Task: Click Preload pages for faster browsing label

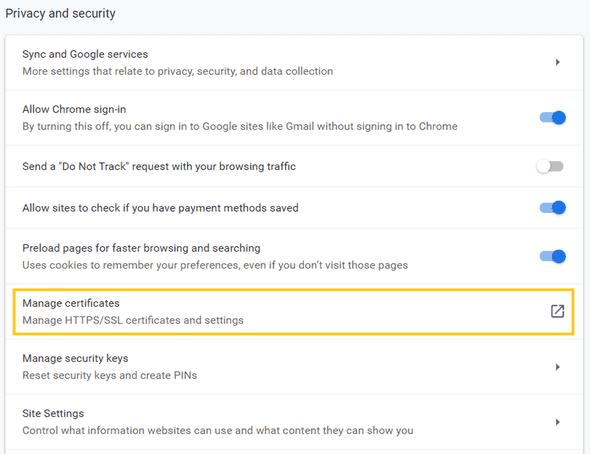Action: 141,248
